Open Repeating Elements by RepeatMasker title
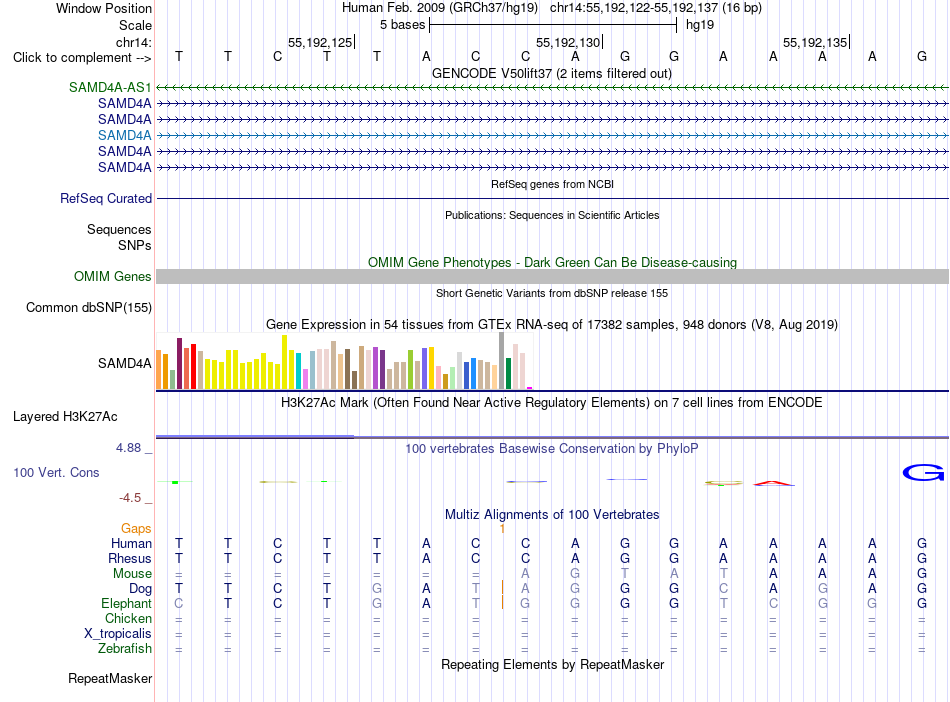The height and width of the screenshot is (702, 950). (x=552, y=664)
